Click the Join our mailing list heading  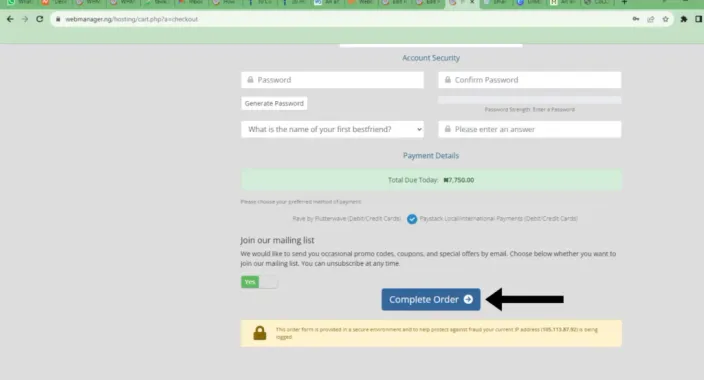tap(277, 240)
